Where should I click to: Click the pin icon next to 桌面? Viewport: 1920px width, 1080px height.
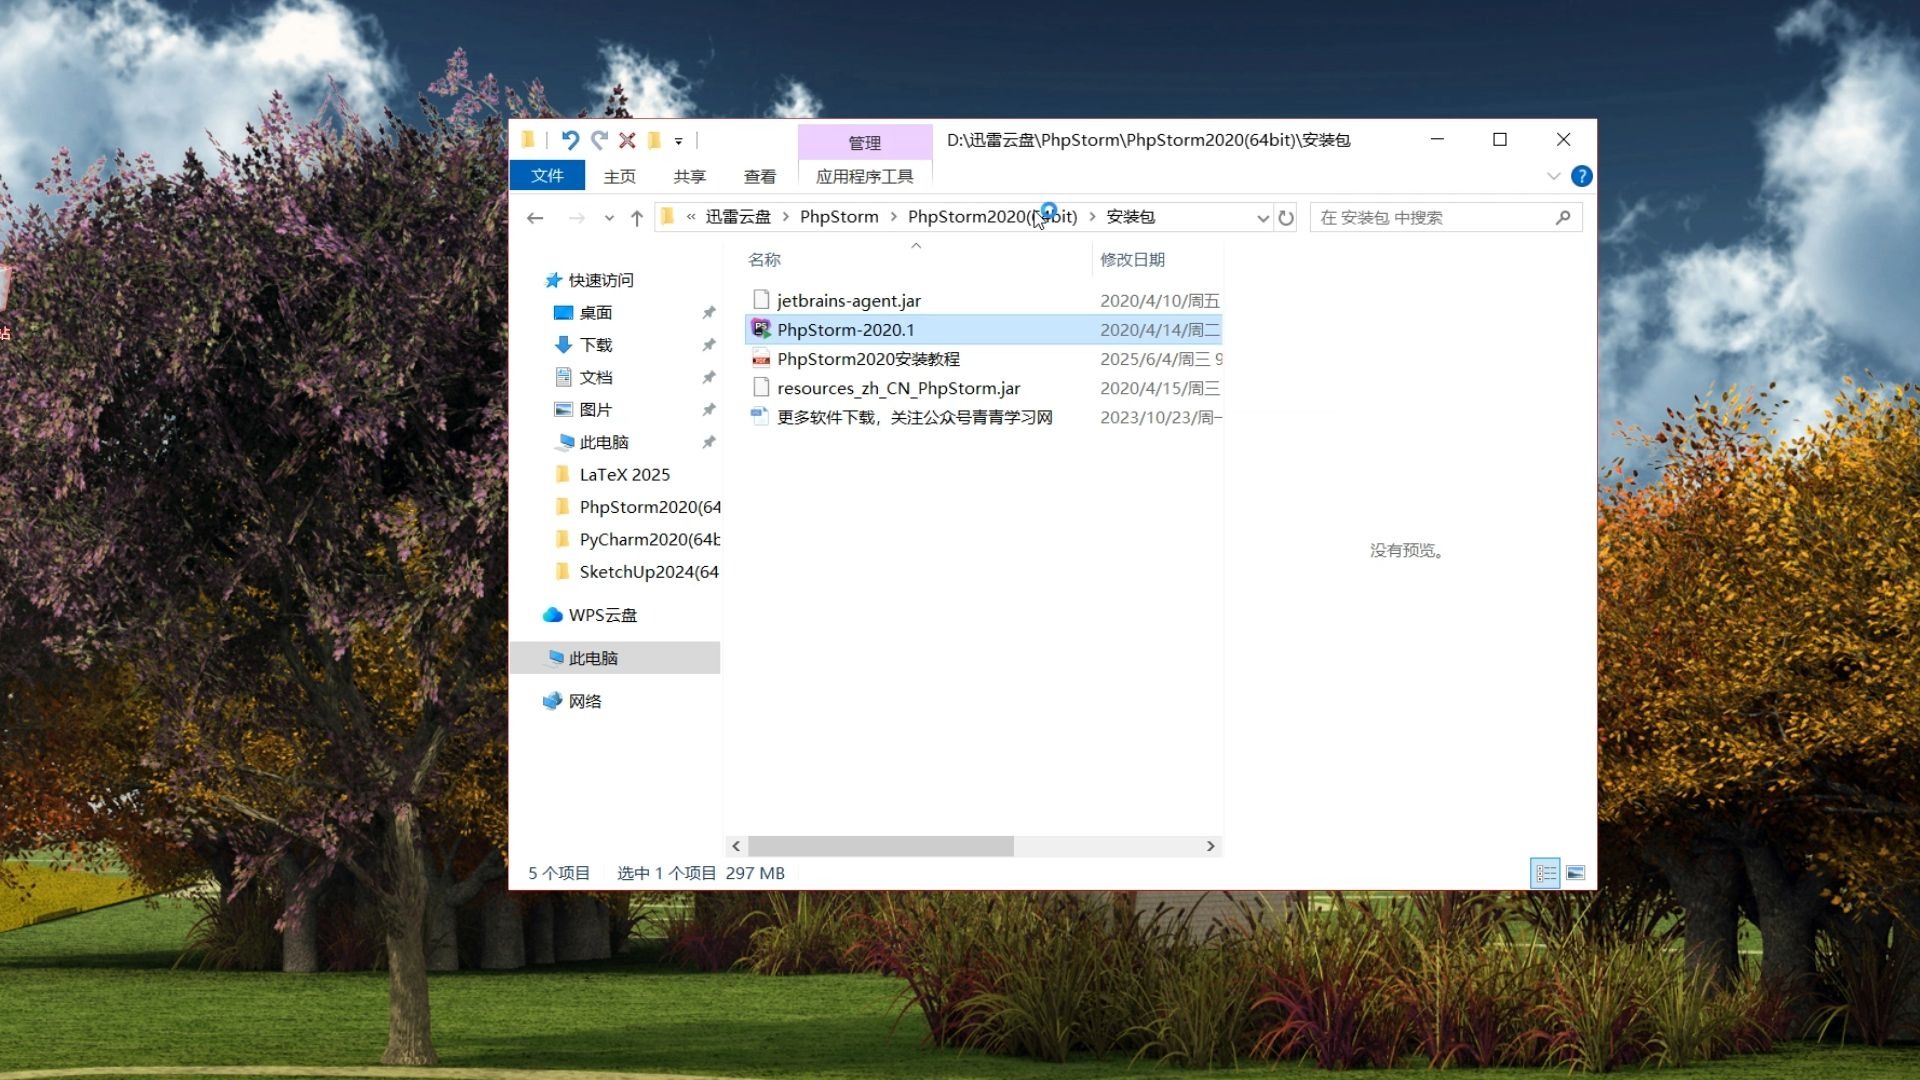pos(709,313)
